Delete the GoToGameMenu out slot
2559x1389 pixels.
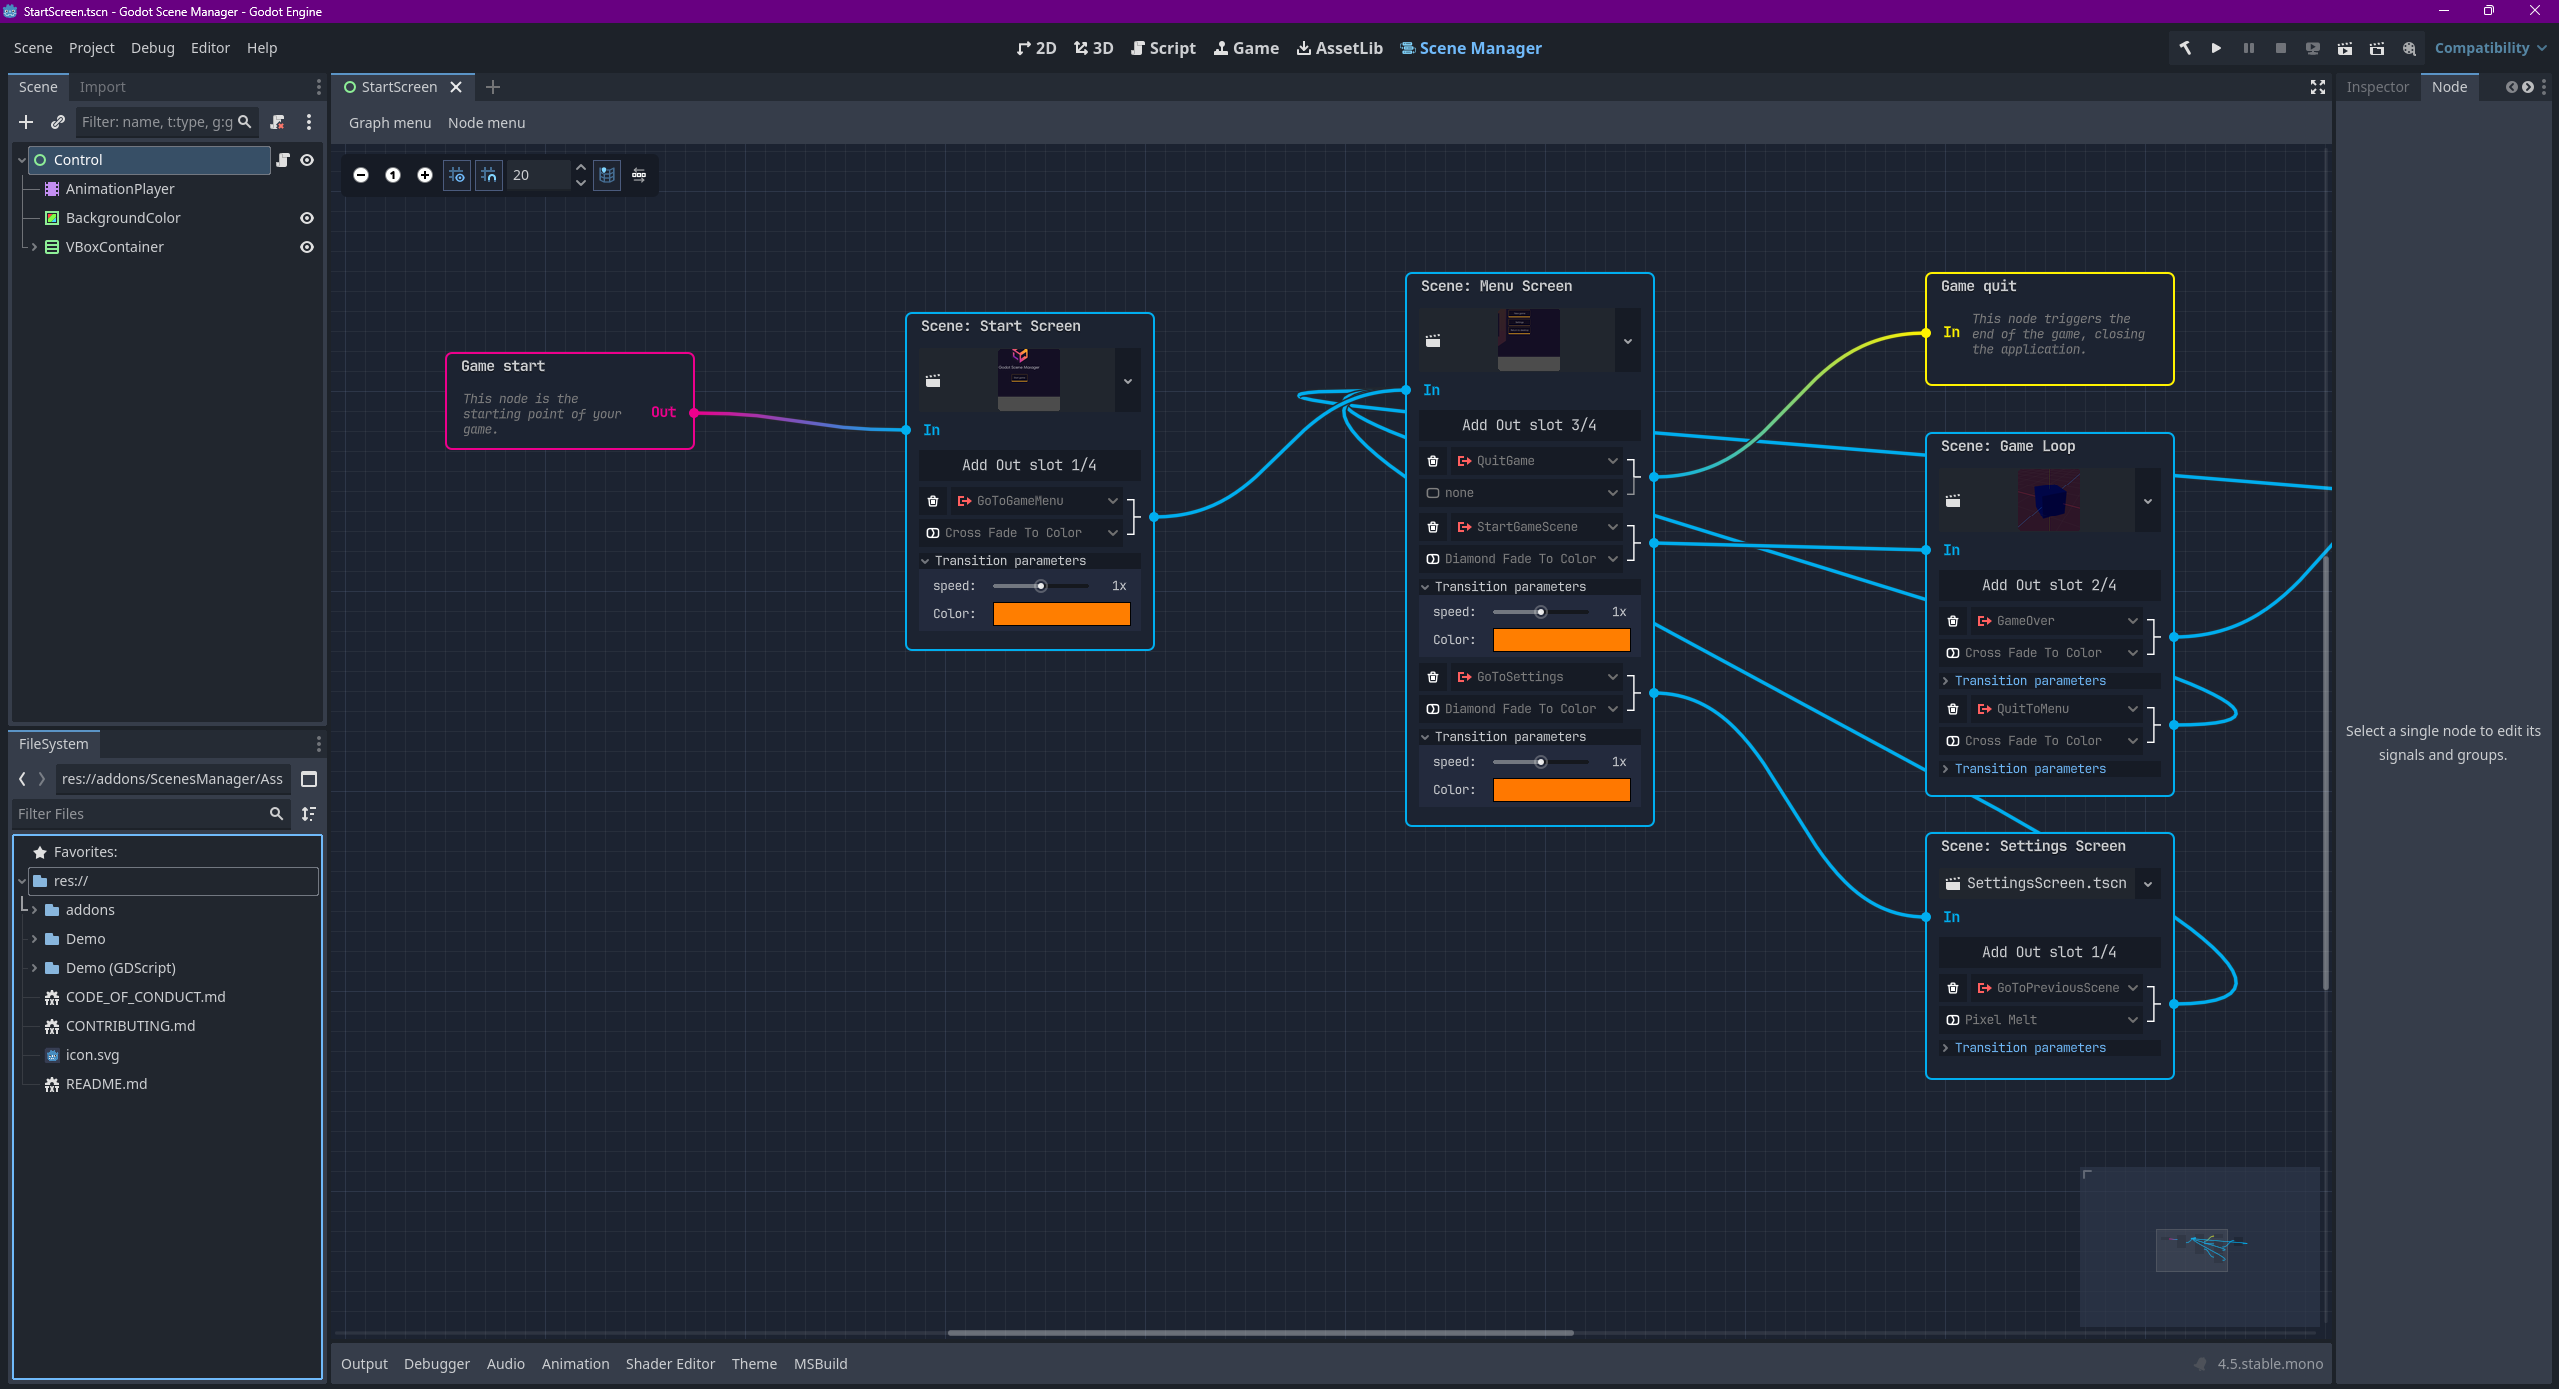tap(933, 501)
